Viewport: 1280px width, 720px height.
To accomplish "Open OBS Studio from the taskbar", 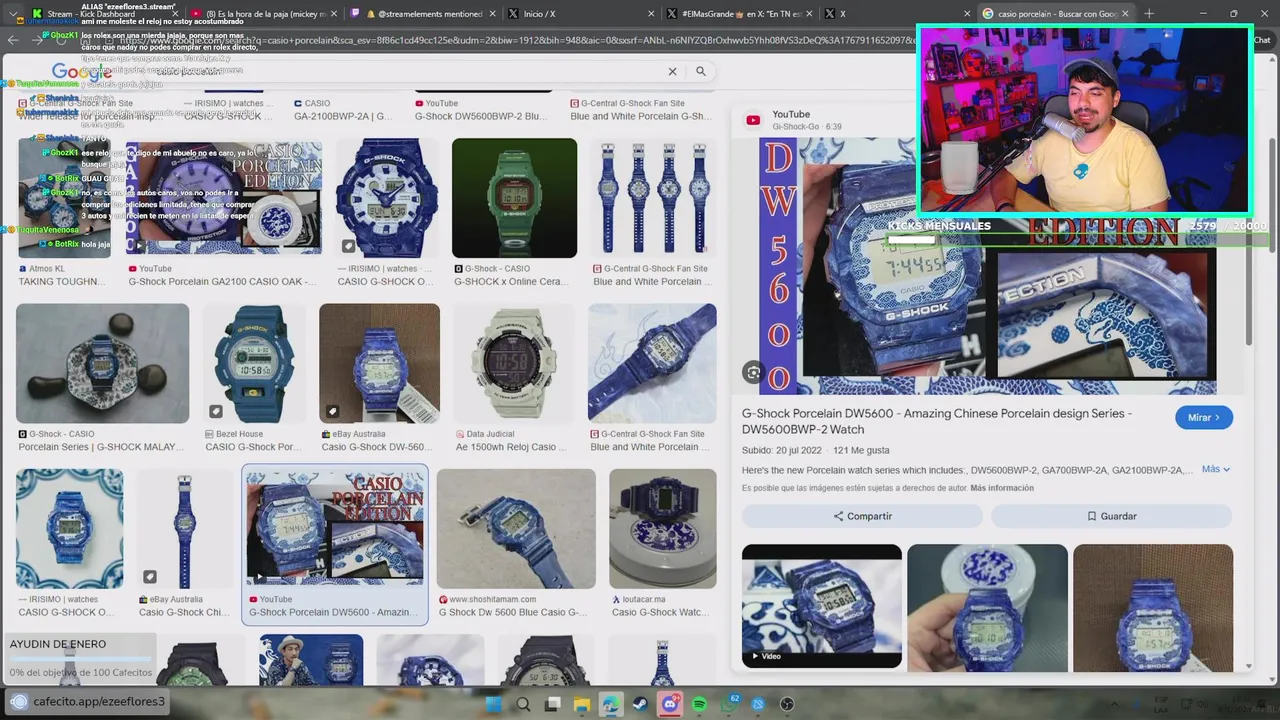I will pyautogui.click(x=787, y=704).
